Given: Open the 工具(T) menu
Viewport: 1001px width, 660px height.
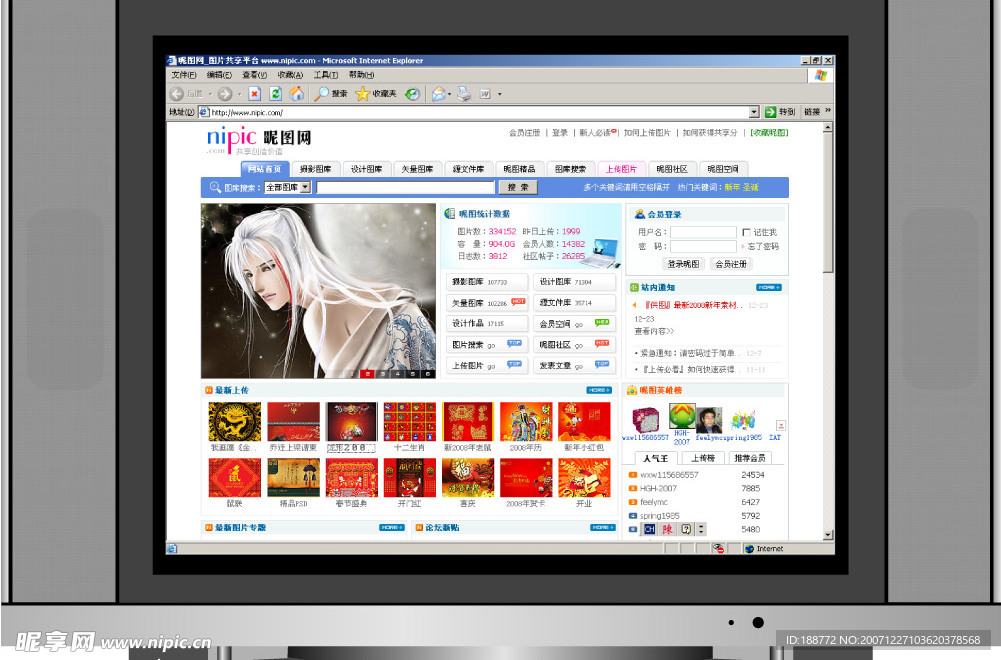Looking at the screenshot, I should tap(326, 75).
